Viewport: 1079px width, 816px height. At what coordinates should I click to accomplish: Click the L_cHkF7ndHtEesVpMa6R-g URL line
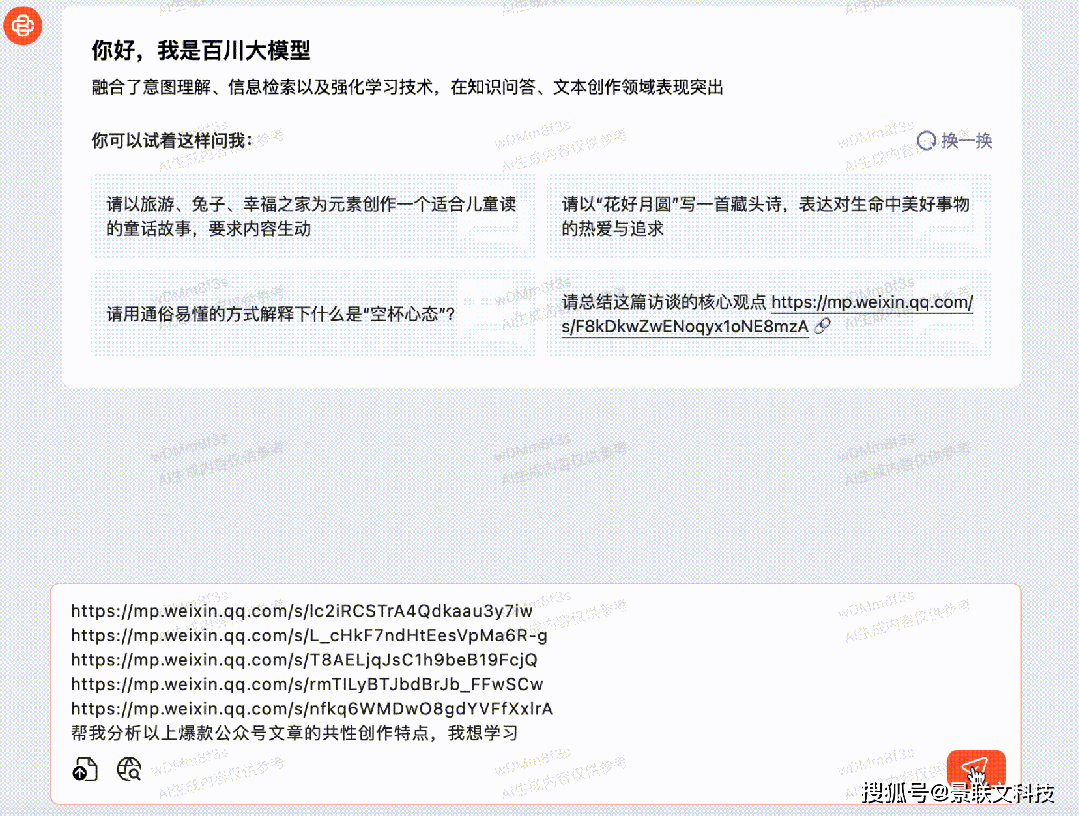click(x=309, y=635)
